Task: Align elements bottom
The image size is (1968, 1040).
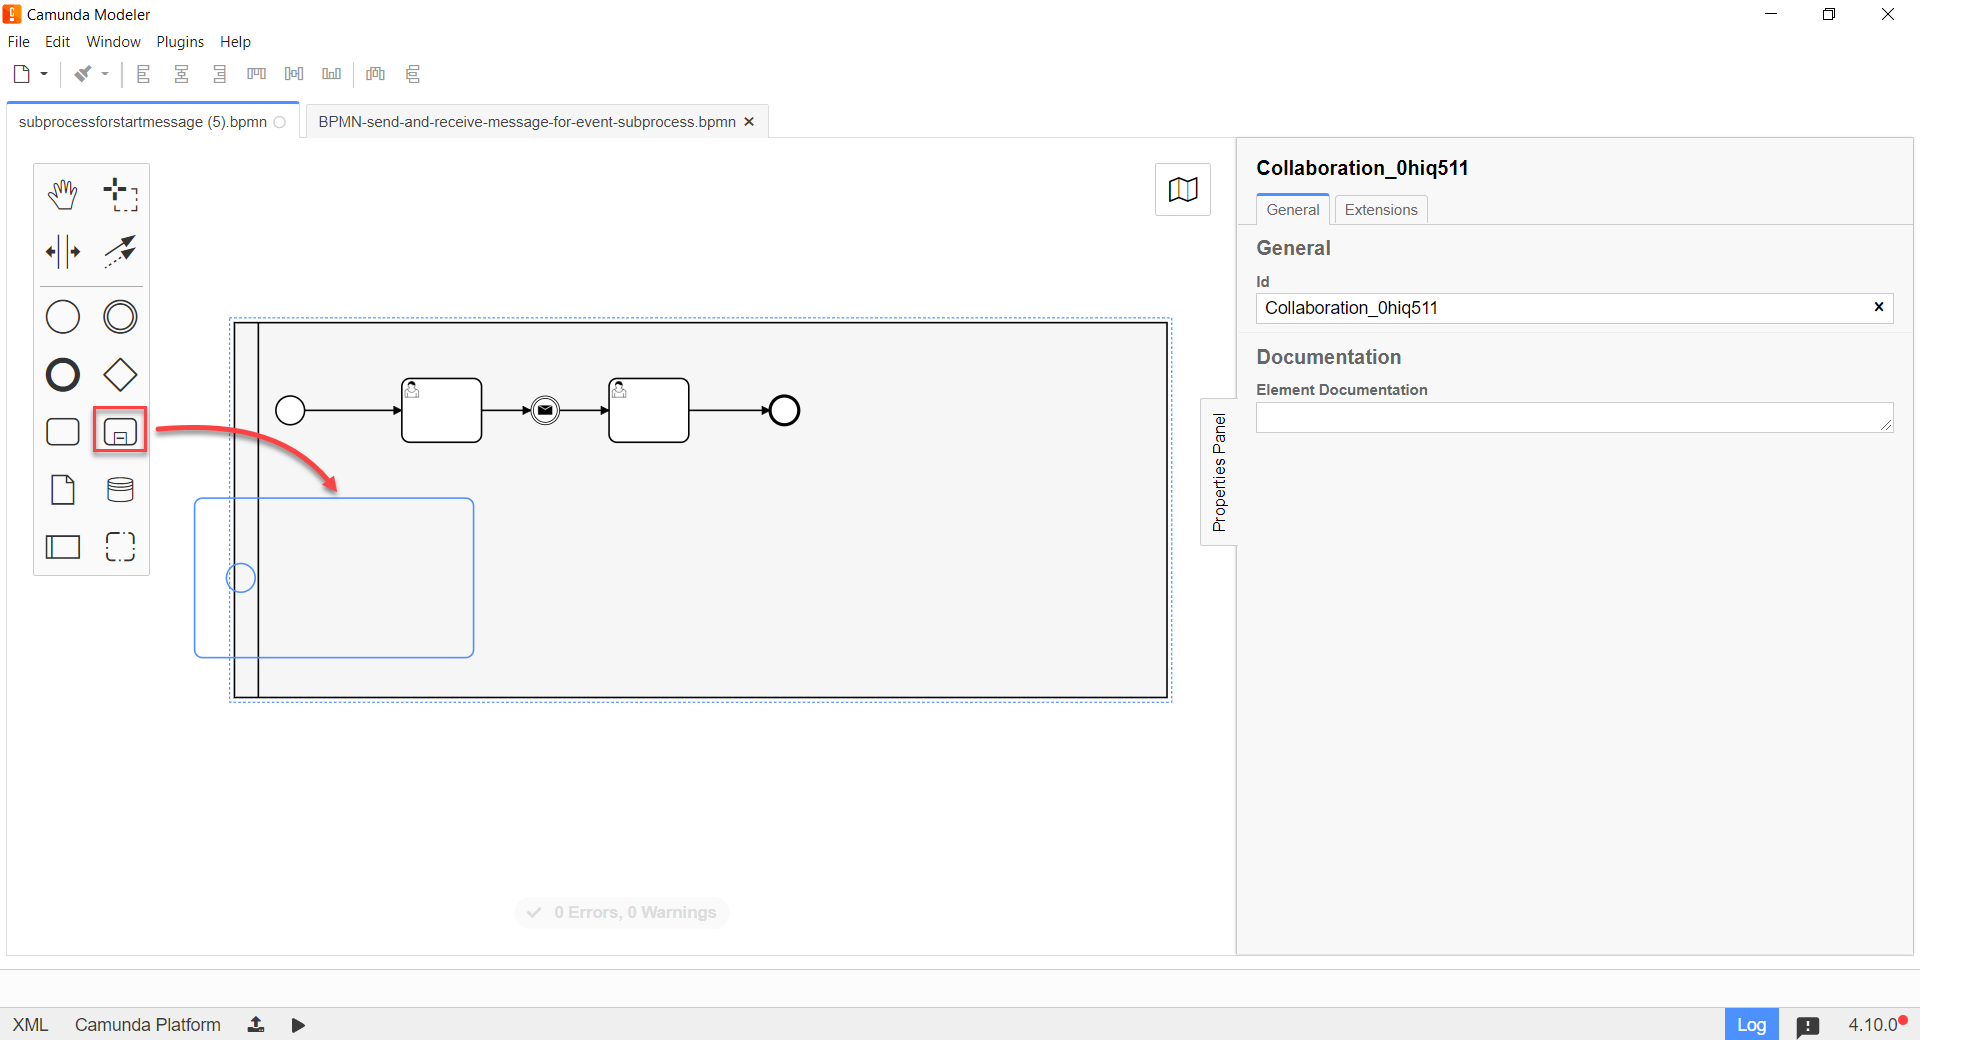Action: click(332, 74)
